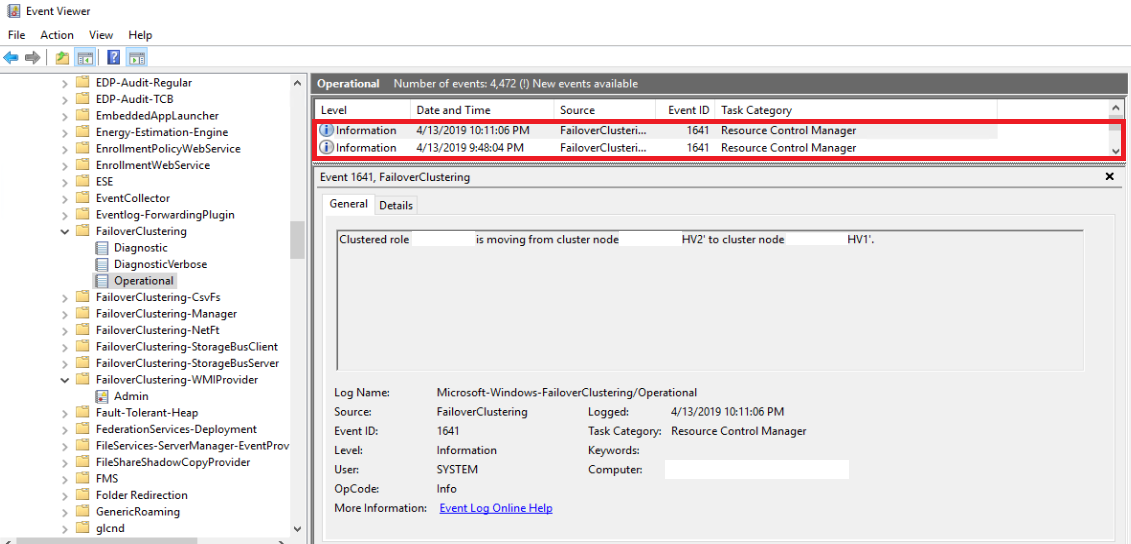The width and height of the screenshot is (1131, 544).
Task: Select the EnrollmentWebService tree item
Action: pos(153,165)
